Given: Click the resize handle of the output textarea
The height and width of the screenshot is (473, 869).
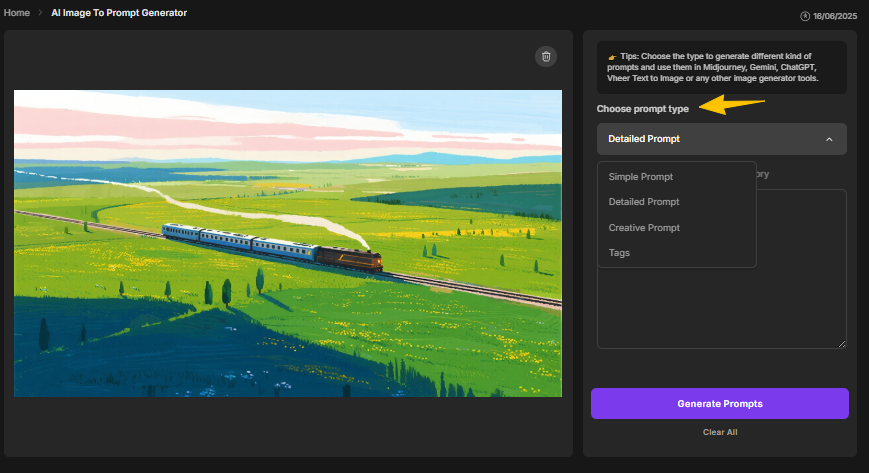Looking at the screenshot, I should [x=842, y=343].
